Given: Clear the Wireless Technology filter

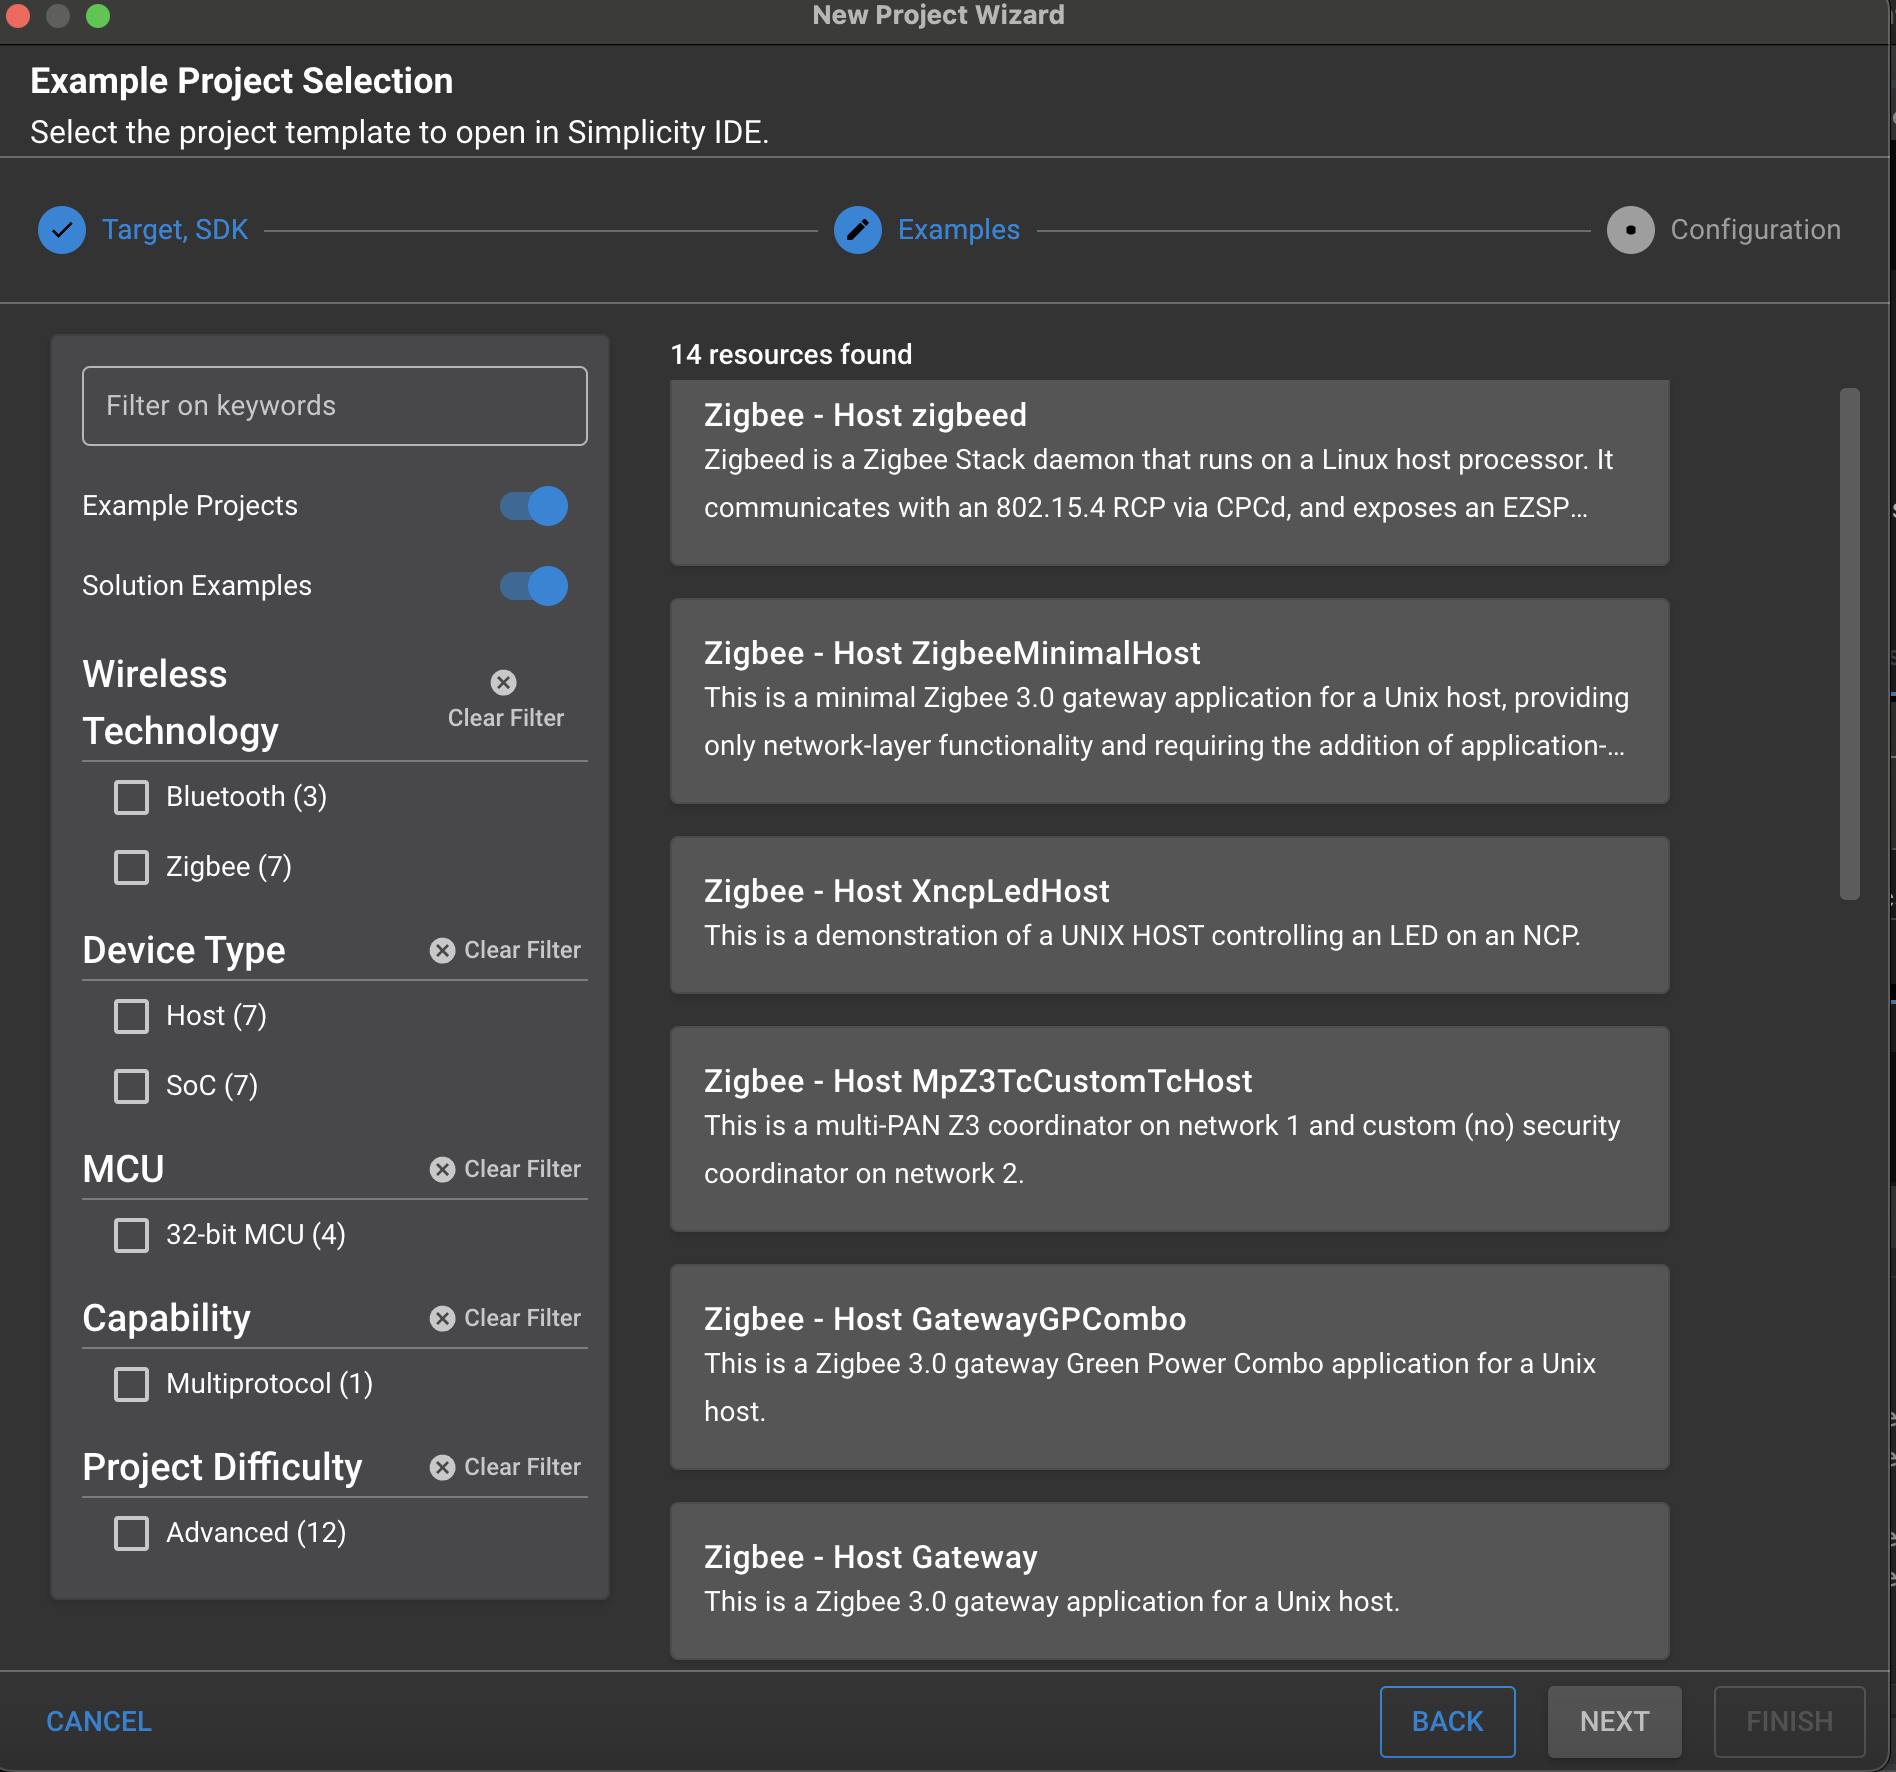Looking at the screenshot, I should pos(504,699).
